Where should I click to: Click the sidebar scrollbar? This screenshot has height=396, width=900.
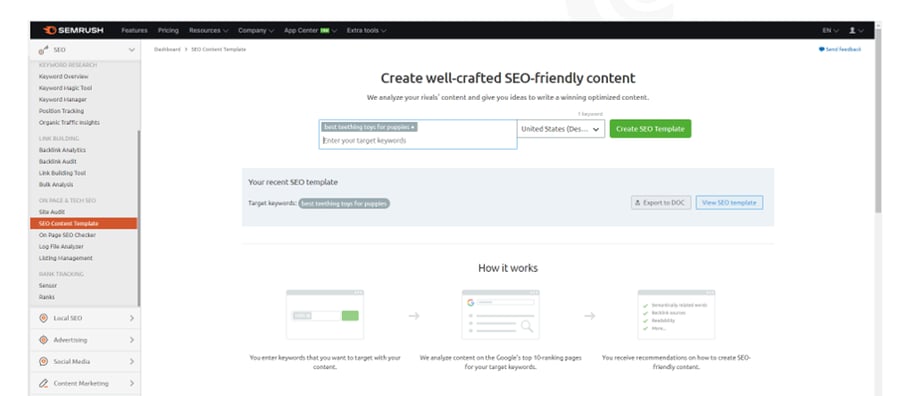[138, 218]
